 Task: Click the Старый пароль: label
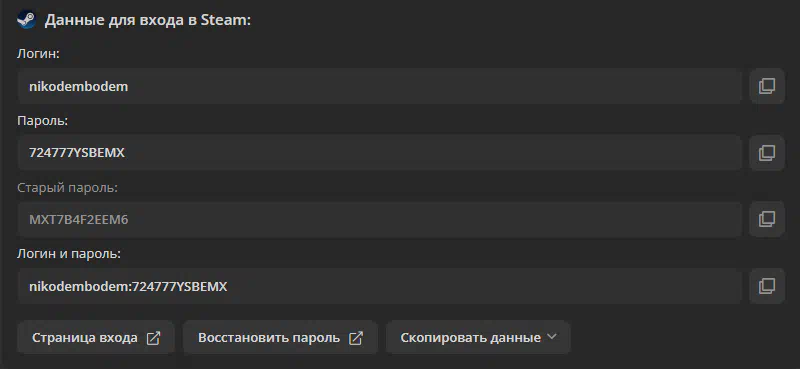click(x=67, y=188)
